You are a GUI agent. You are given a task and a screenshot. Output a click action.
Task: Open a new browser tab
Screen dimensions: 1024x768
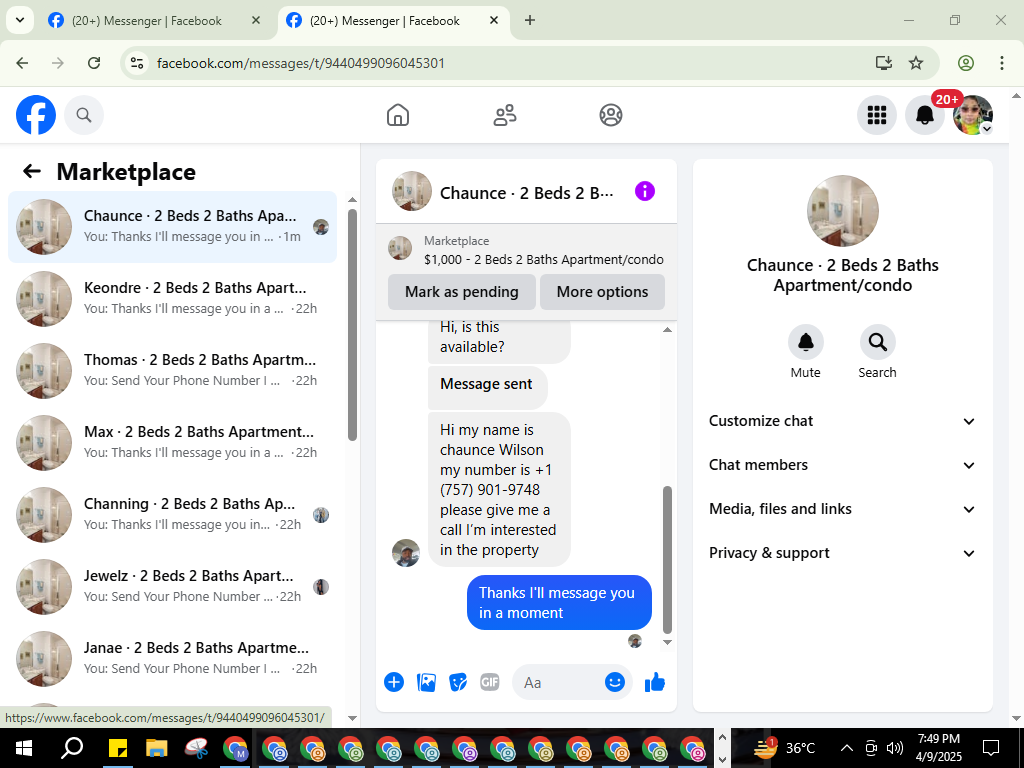click(x=530, y=20)
